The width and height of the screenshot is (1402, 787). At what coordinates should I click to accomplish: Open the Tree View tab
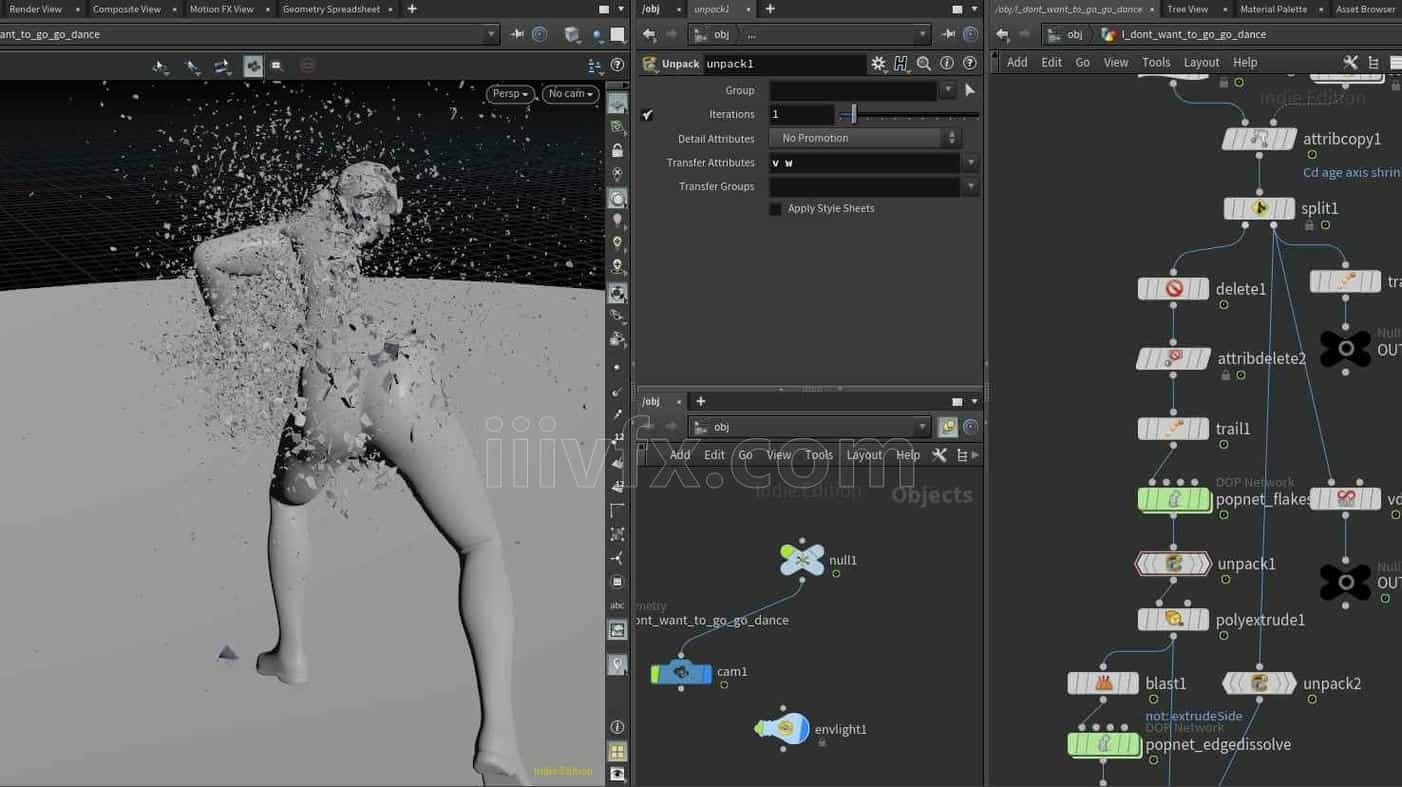click(x=1187, y=9)
